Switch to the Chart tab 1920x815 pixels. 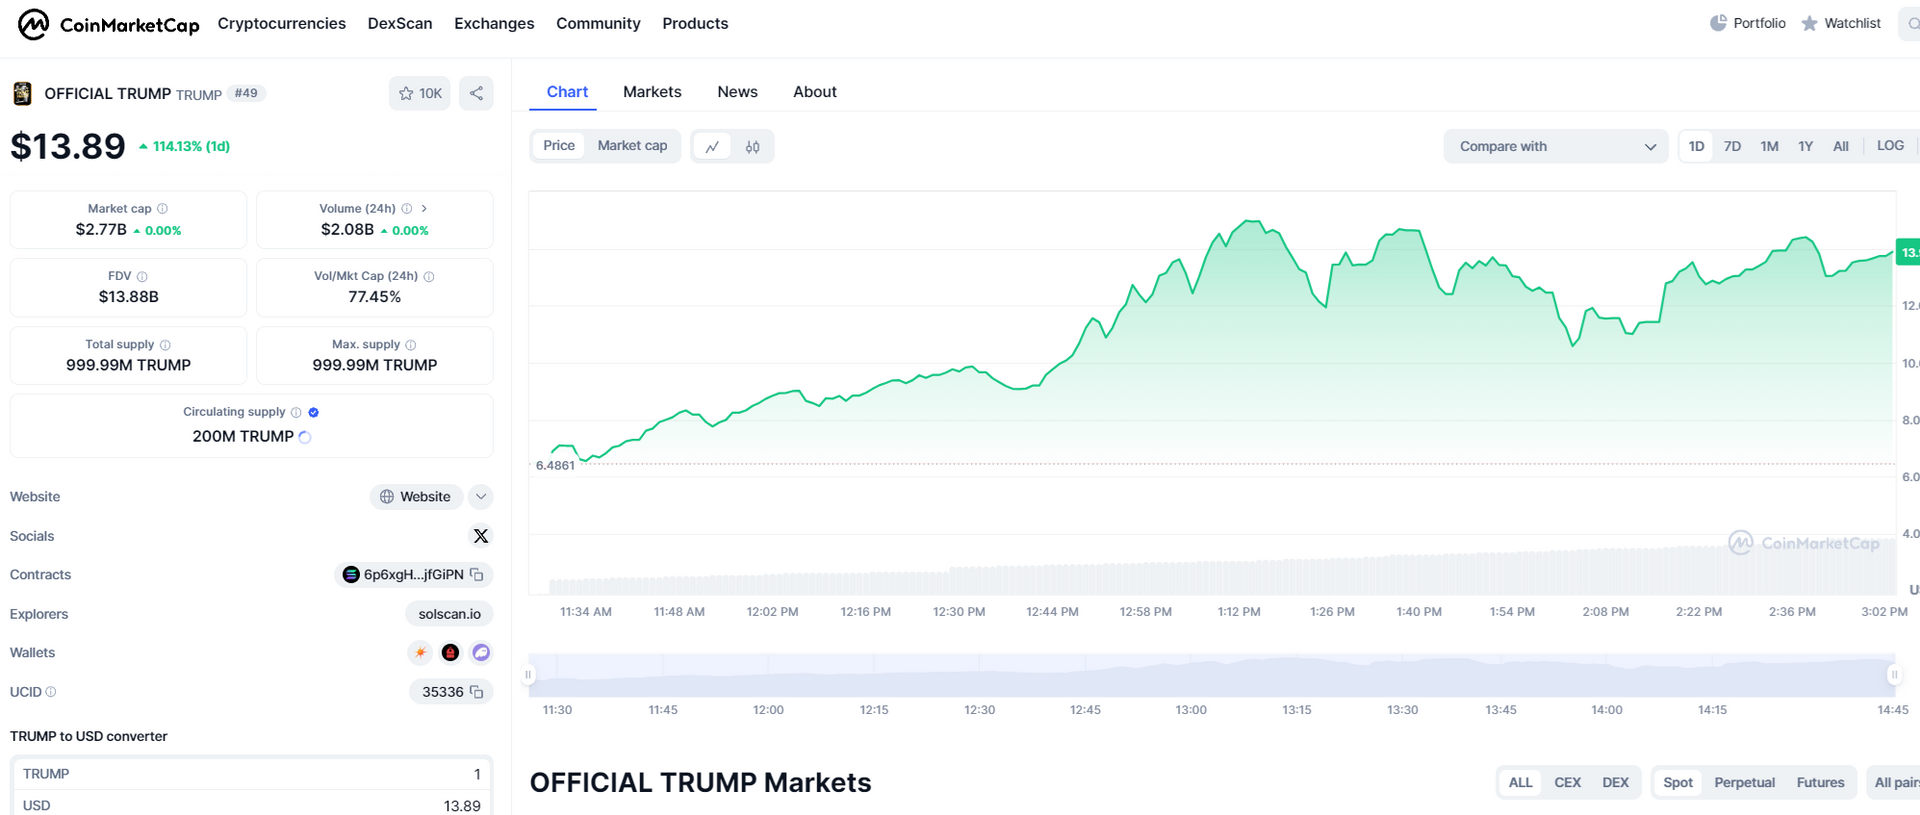pyautogui.click(x=567, y=92)
